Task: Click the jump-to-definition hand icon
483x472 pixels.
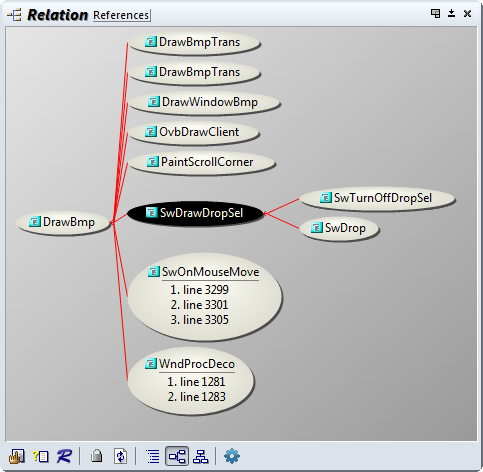Action: pyautogui.click(x=17, y=456)
